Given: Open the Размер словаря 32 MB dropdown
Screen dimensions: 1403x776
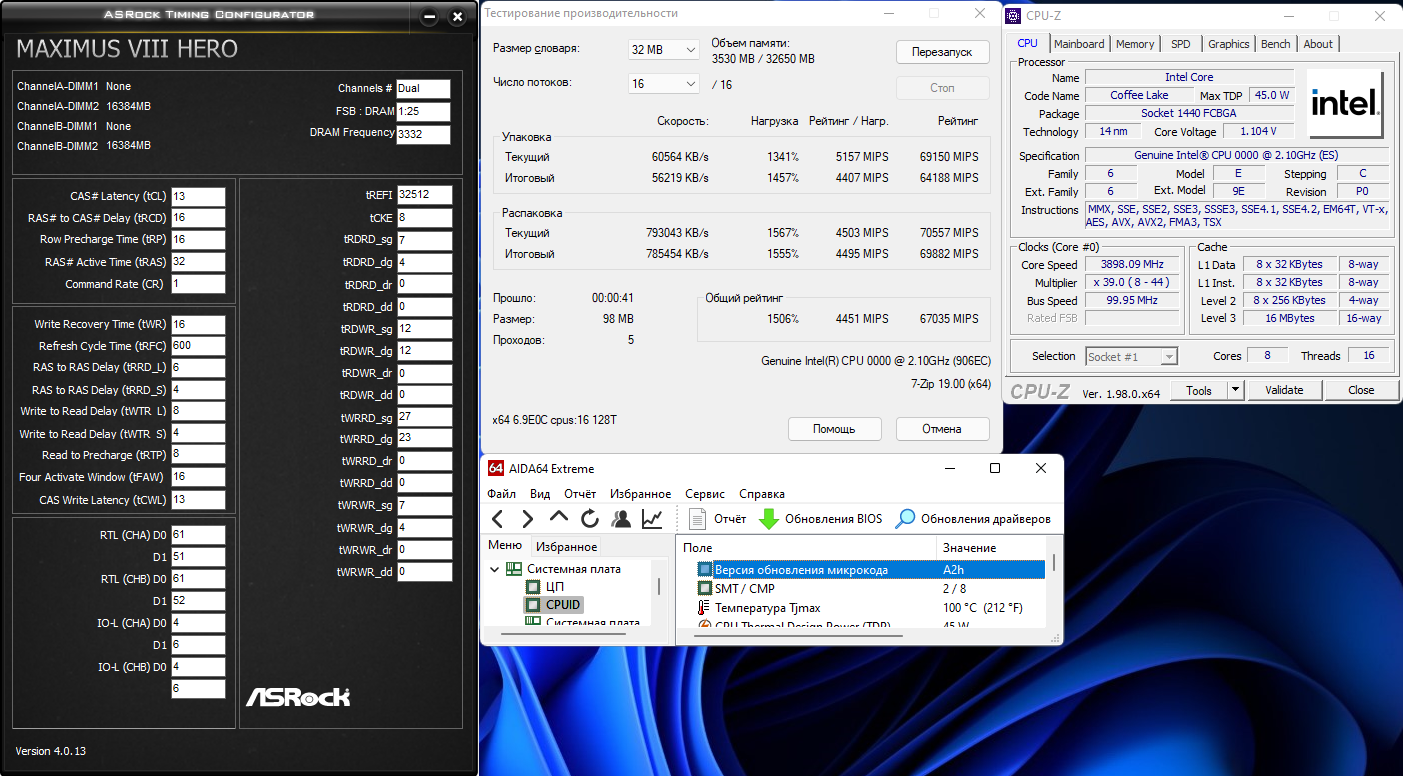Looking at the screenshot, I should point(664,50).
